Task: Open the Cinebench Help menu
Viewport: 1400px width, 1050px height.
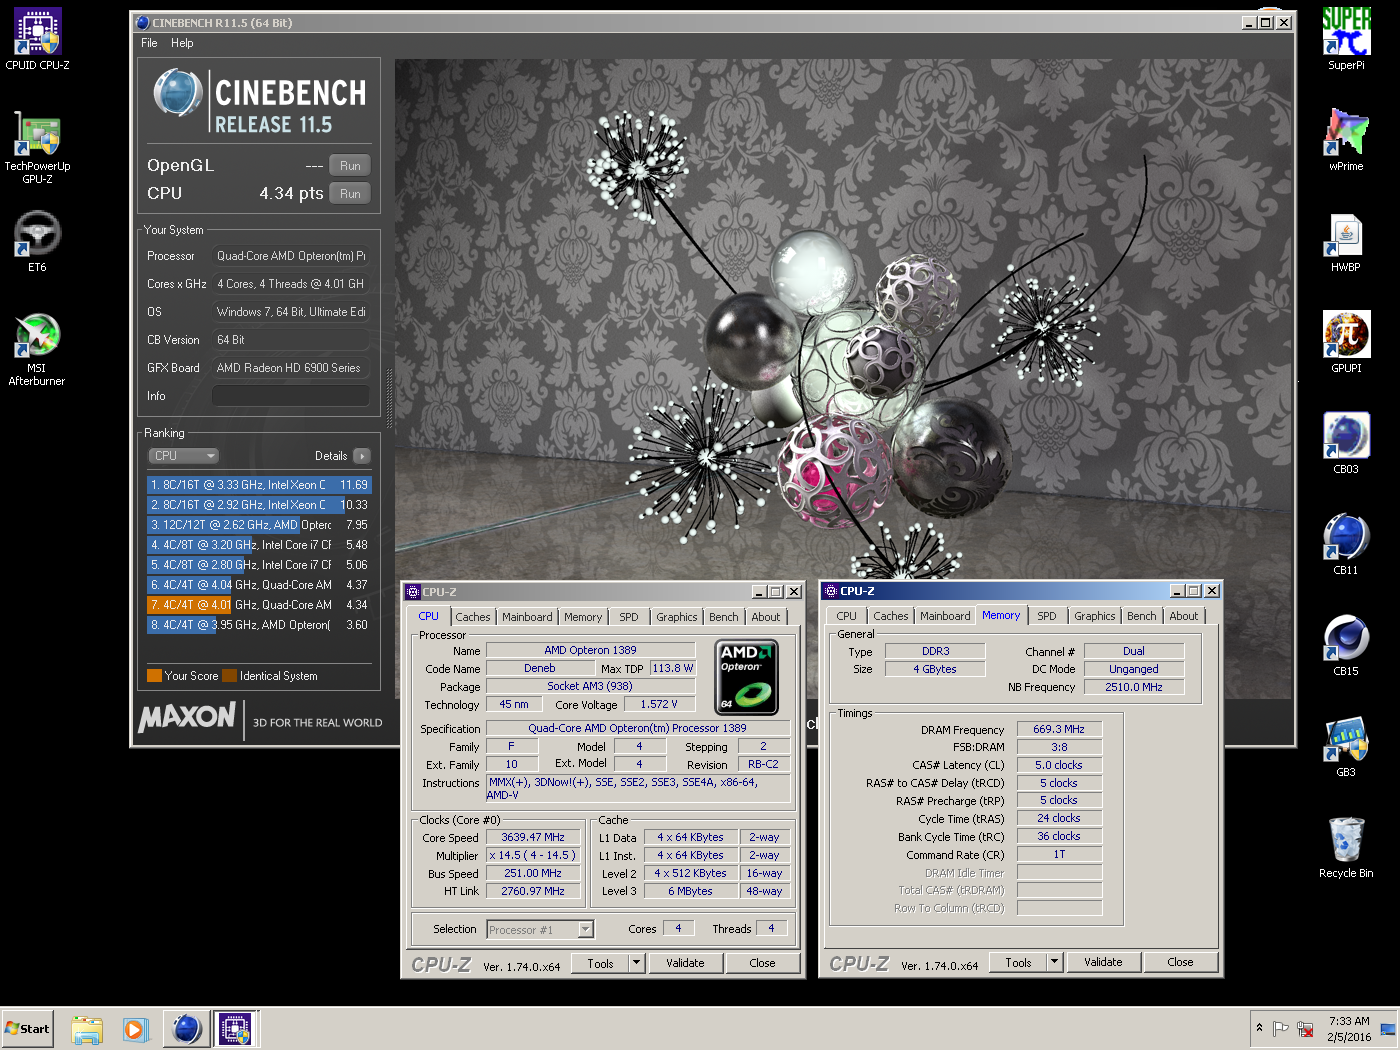Action: (182, 43)
